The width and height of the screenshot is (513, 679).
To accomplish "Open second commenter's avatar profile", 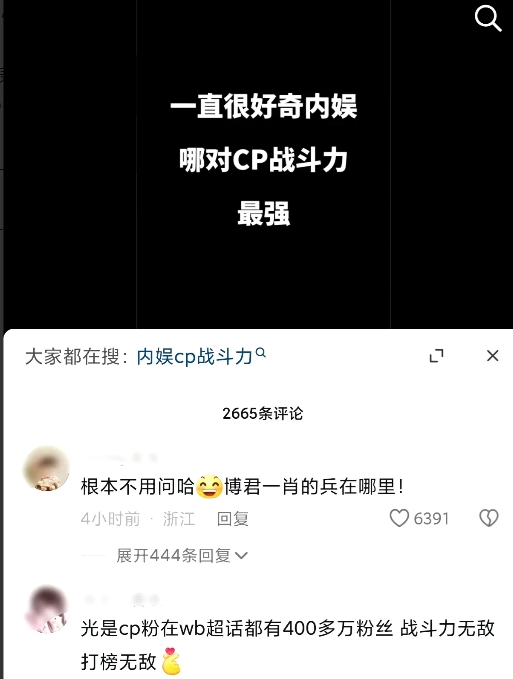I will 47,609.
